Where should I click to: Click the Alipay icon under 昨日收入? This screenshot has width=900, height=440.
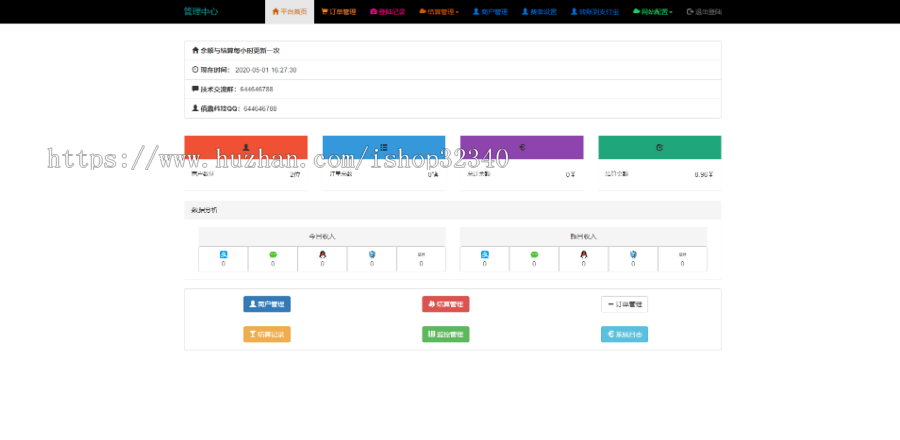click(x=484, y=254)
